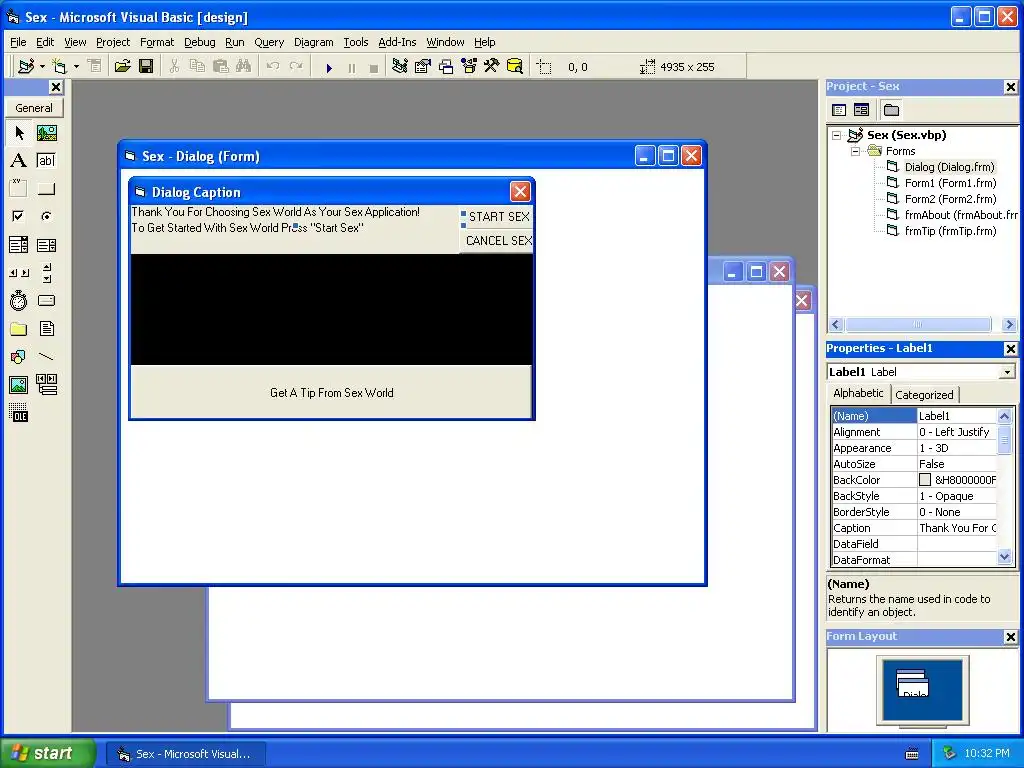1024x768 pixels.
Task: Click the Get A Tip button
Action: (331, 392)
